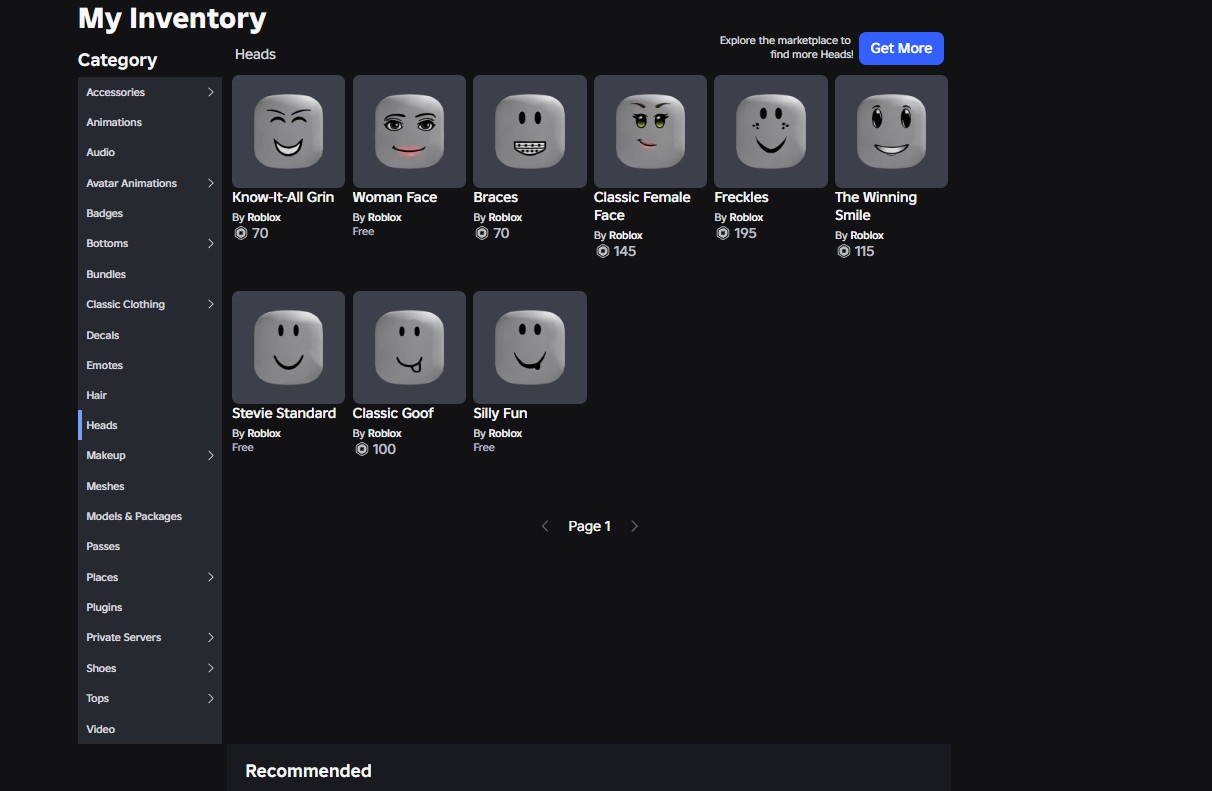Open the Stevie Standard title link
1212x791 pixels.
click(x=284, y=413)
